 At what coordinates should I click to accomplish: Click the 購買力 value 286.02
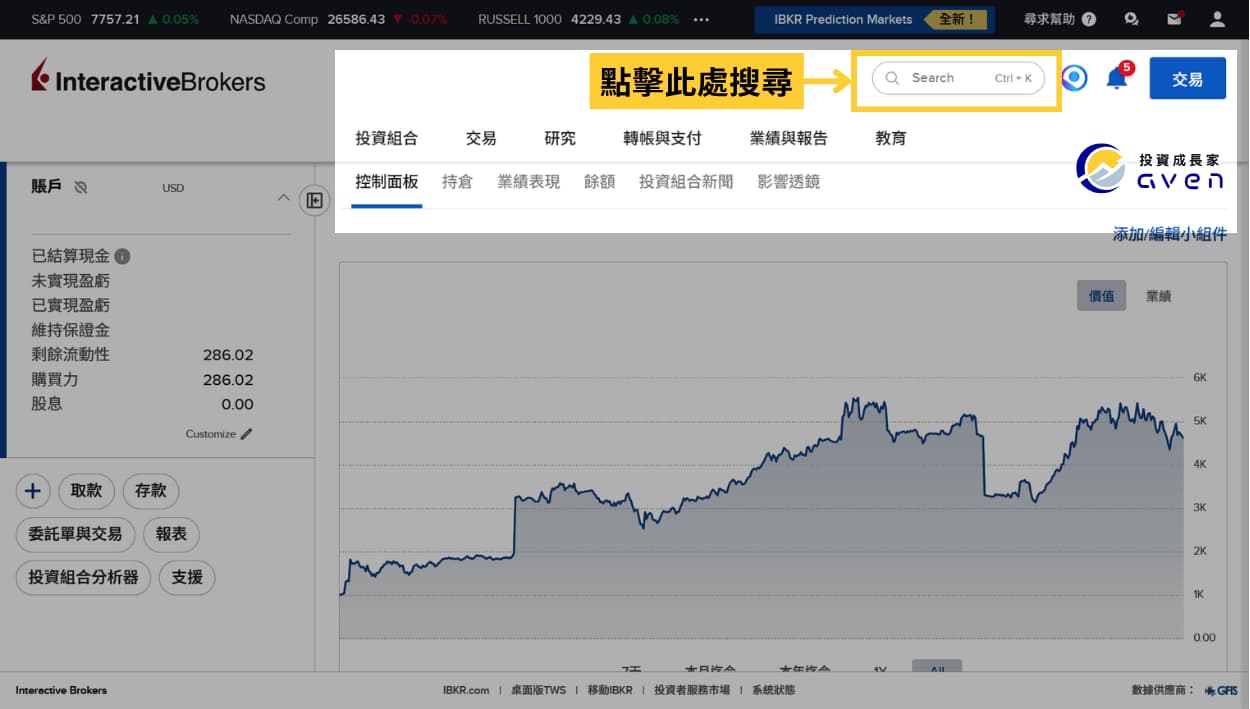[x=228, y=380]
